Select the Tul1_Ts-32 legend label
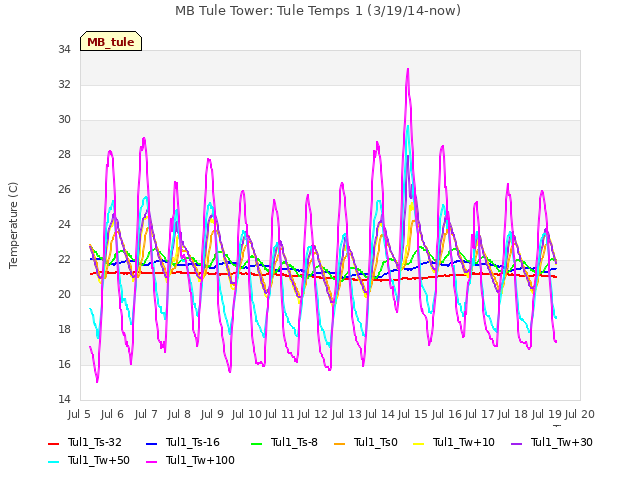This screenshot has height=480, width=640. pyautogui.click(x=95, y=442)
